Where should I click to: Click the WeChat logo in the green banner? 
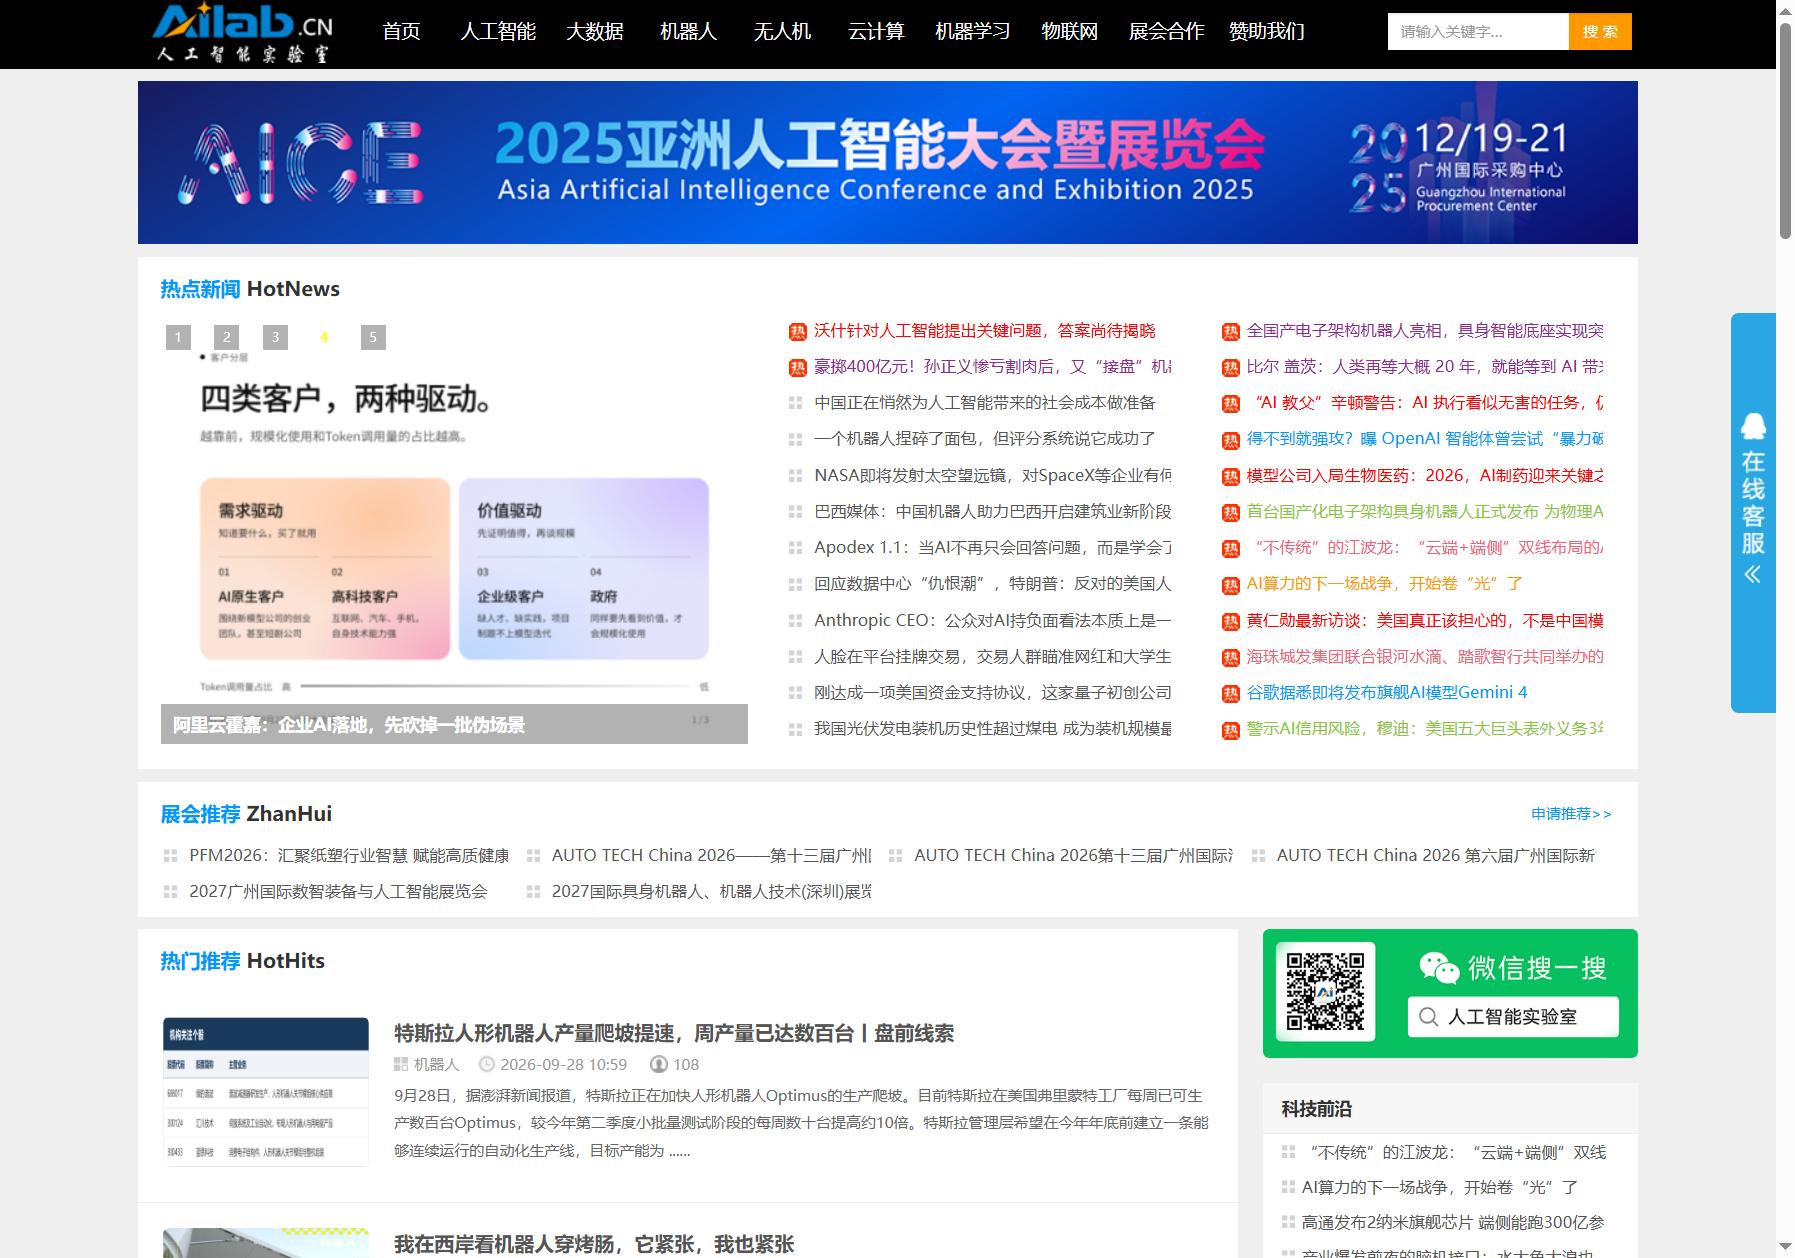(x=1439, y=967)
